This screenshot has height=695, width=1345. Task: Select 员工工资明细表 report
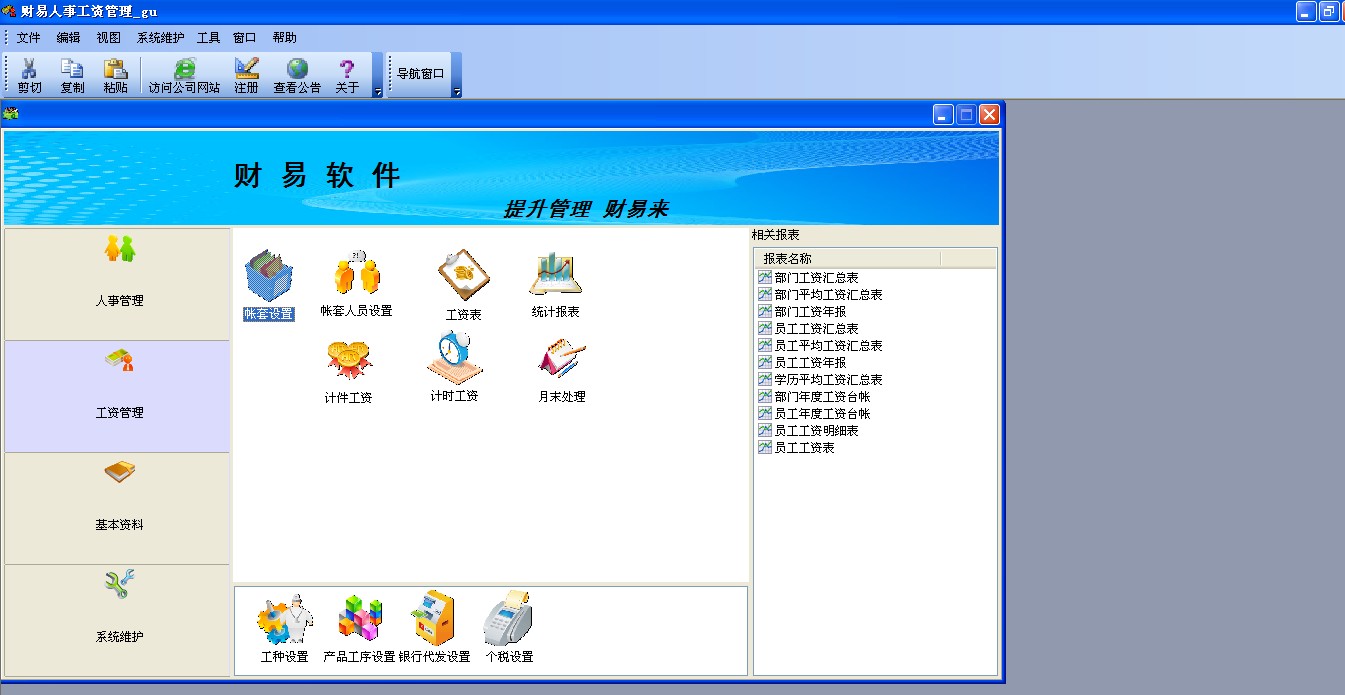click(808, 431)
